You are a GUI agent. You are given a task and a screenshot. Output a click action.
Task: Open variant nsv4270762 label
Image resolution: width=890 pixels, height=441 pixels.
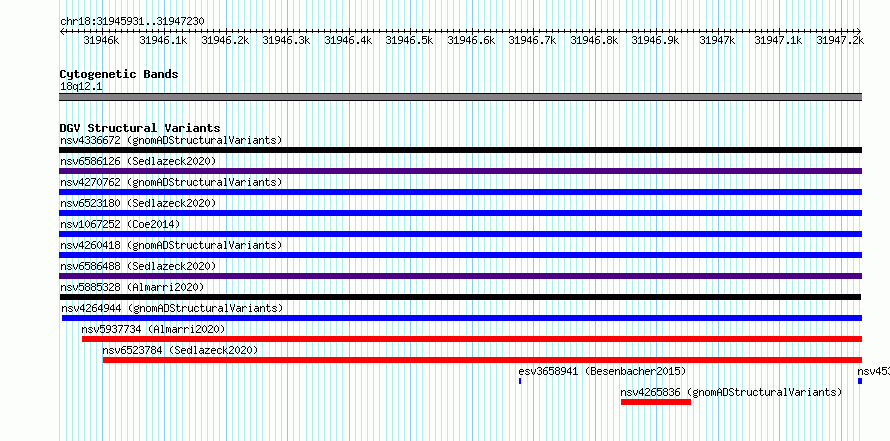[171, 182]
